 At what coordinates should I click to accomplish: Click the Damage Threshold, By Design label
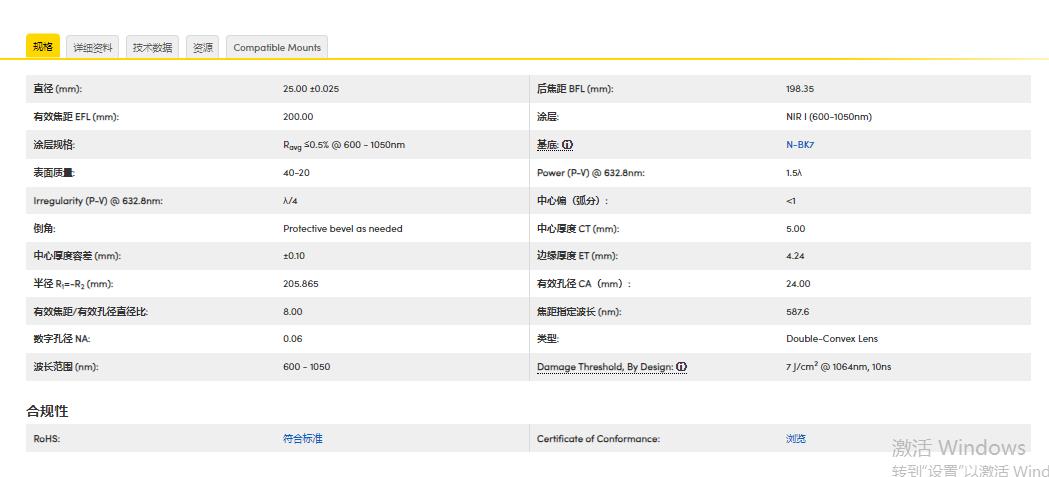[604, 367]
